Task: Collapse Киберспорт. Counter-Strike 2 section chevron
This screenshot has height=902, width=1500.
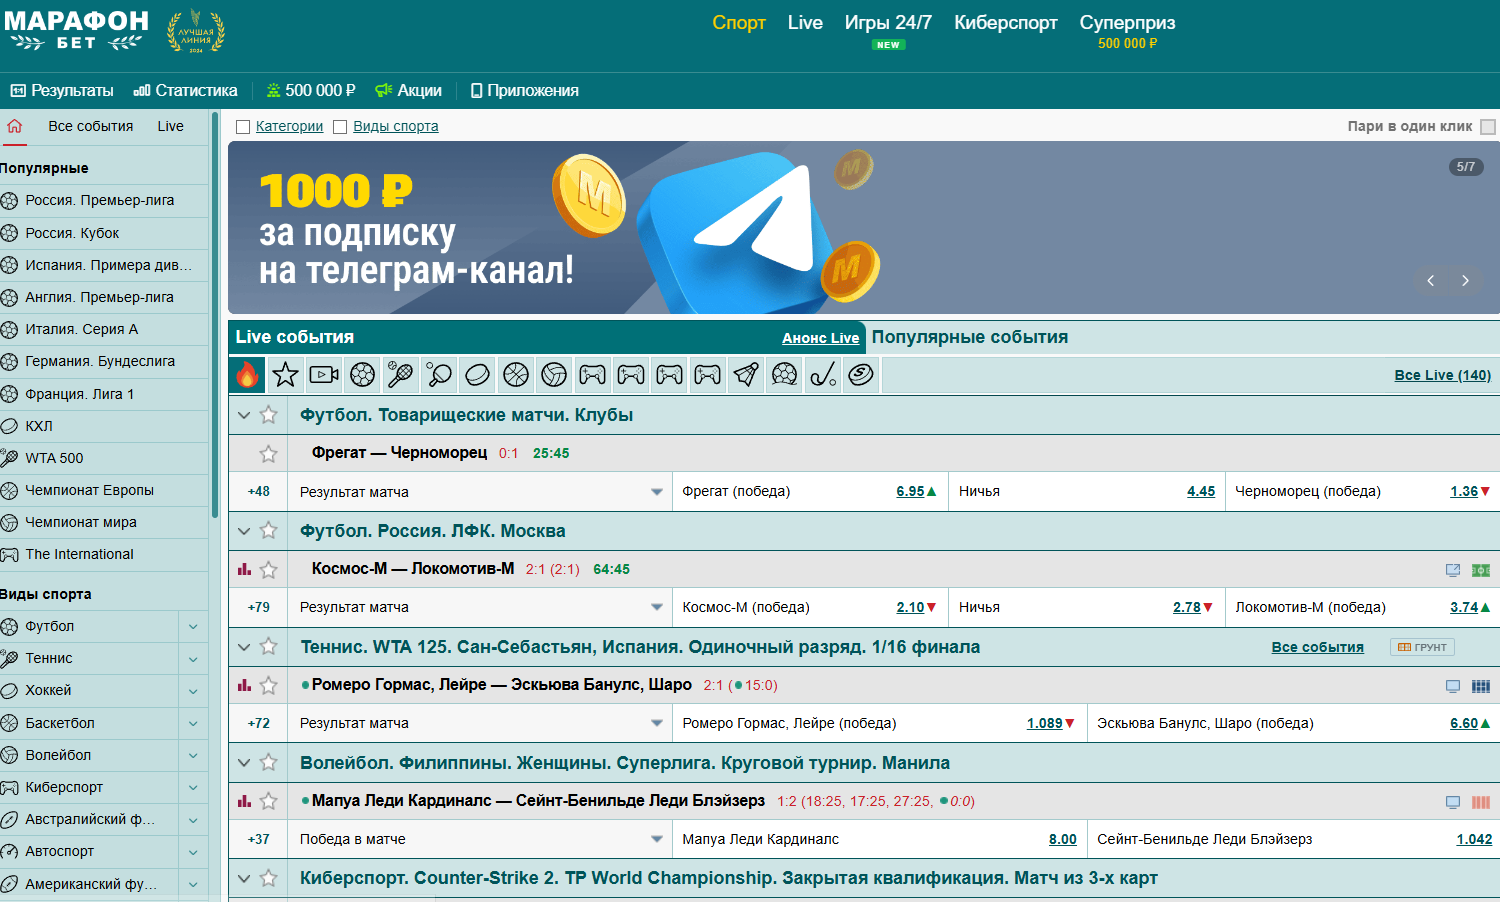Action: coord(244,879)
